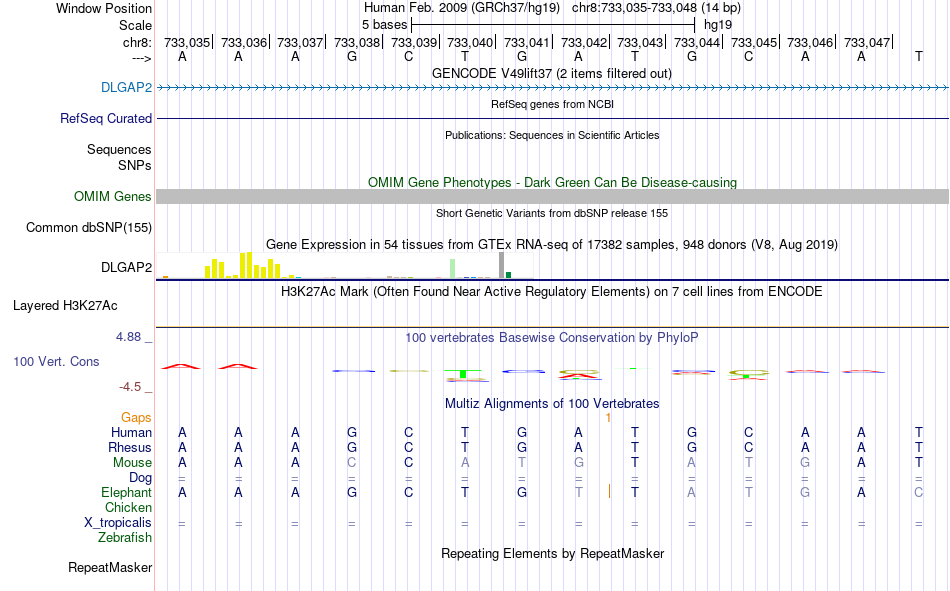Image resolution: width=950 pixels, height=591 pixels.
Task: Select the Rhesus species label
Action: [x=130, y=447]
